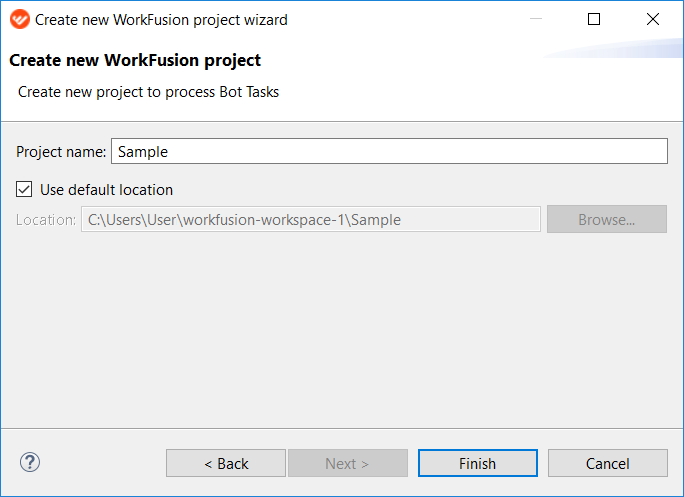The height and width of the screenshot is (497, 684).
Task: Click the 'Create new WorkFusion project' heading
Action: tap(135, 60)
